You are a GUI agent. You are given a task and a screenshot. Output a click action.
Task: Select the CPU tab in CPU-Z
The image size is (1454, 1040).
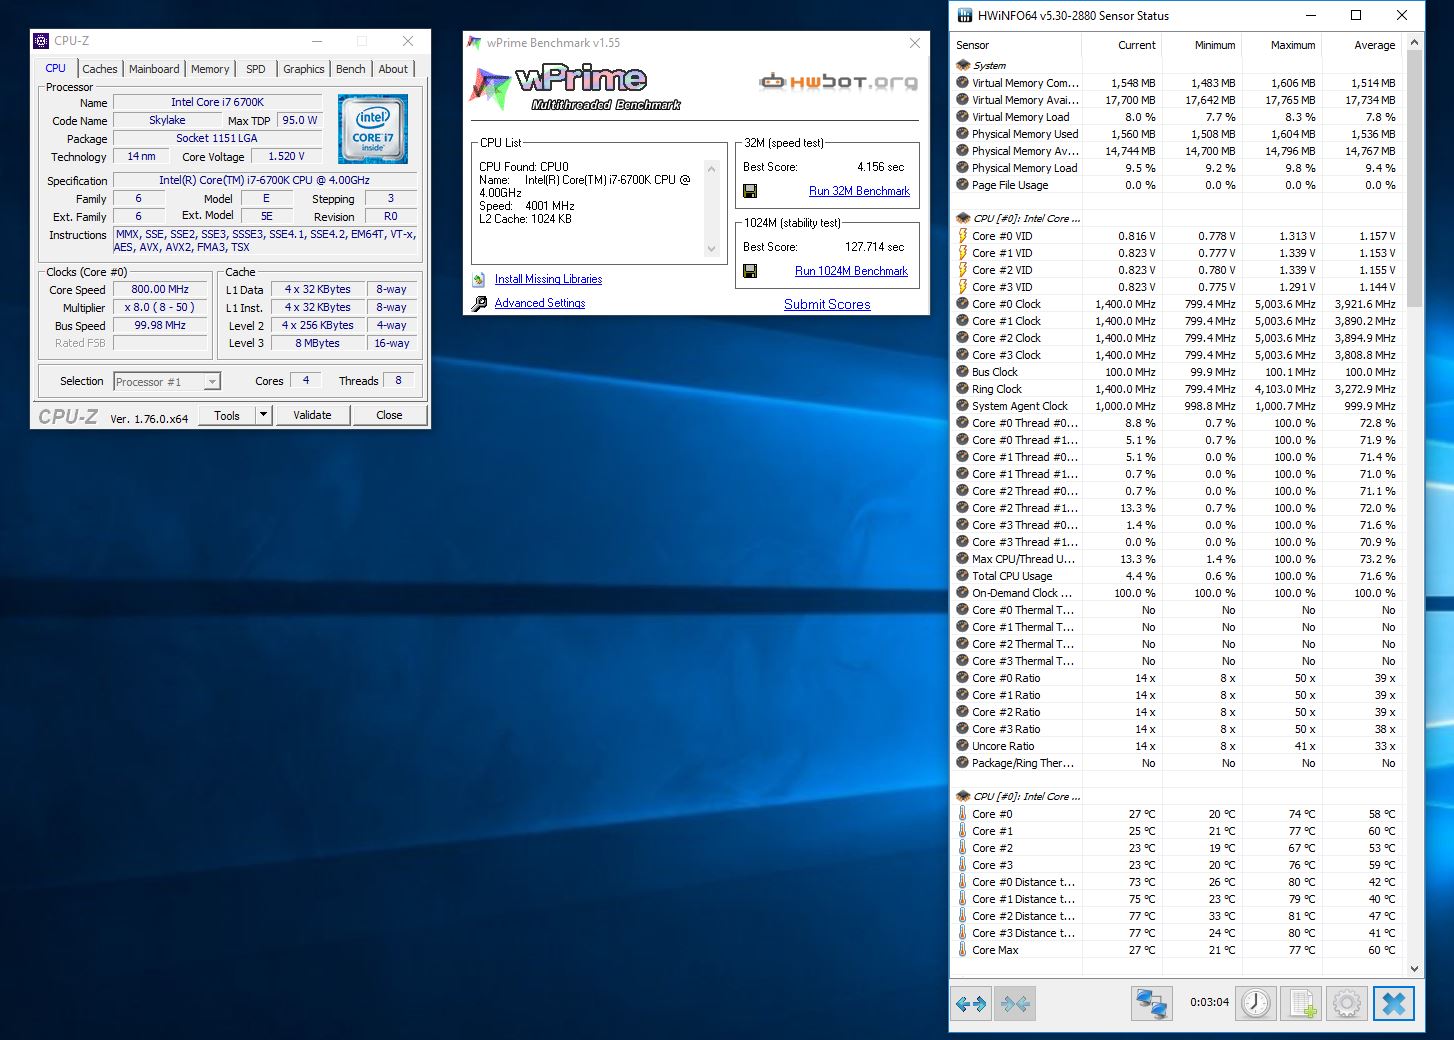click(x=56, y=68)
